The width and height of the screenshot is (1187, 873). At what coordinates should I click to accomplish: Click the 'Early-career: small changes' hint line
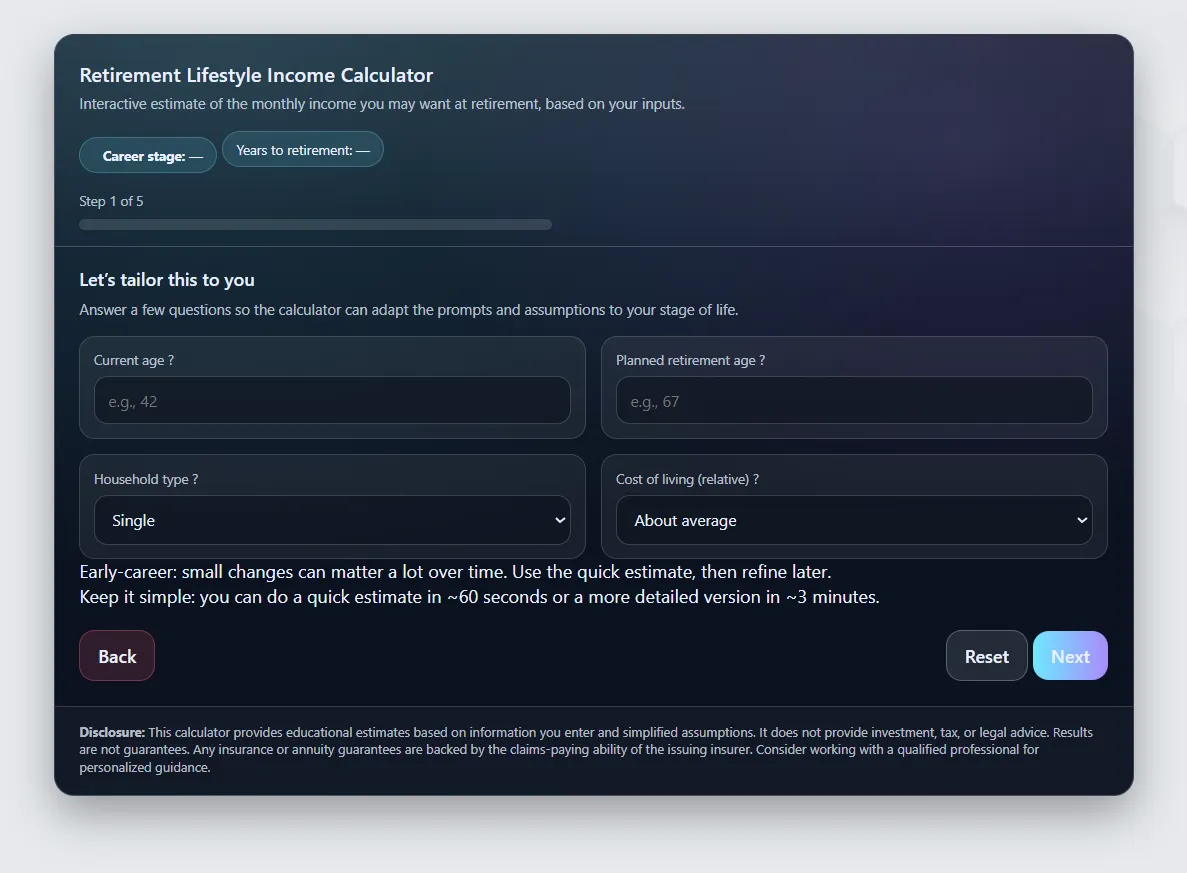(x=455, y=572)
